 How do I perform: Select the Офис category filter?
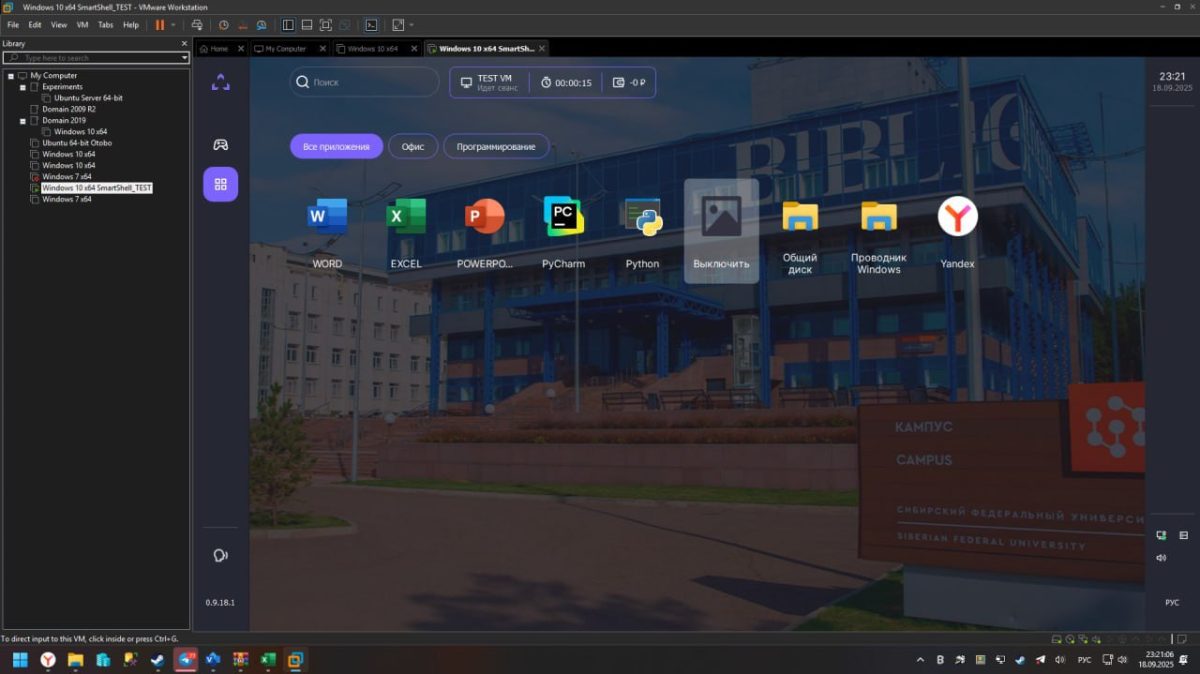pyautogui.click(x=413, y=147)
